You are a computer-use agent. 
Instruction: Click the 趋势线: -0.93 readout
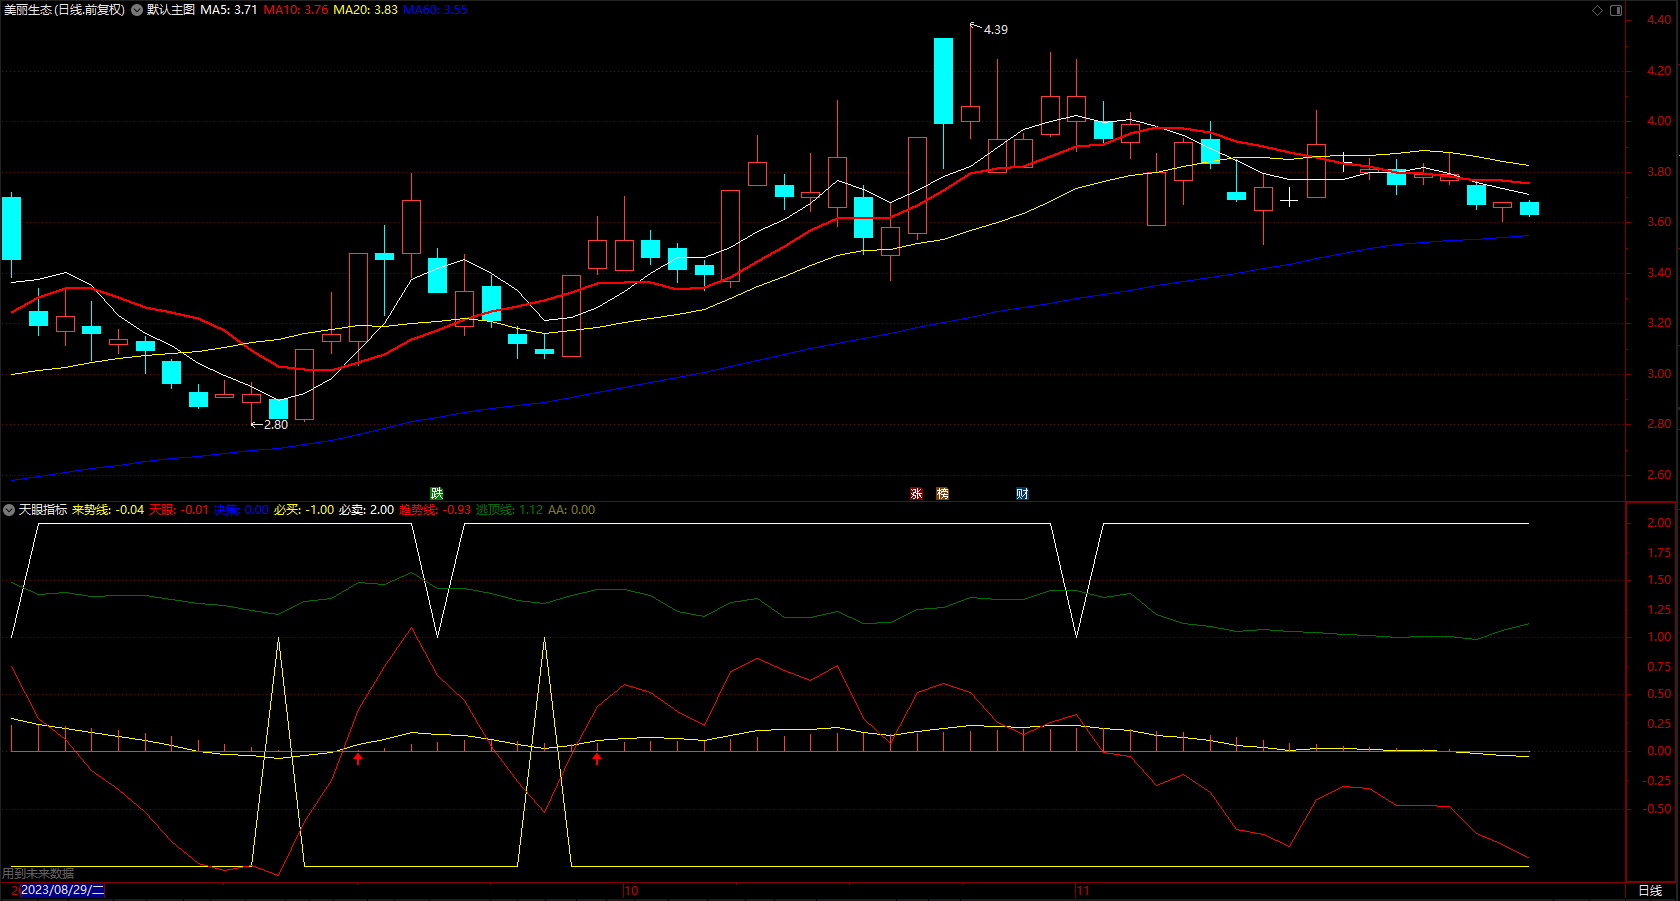(x=435, y=510)
